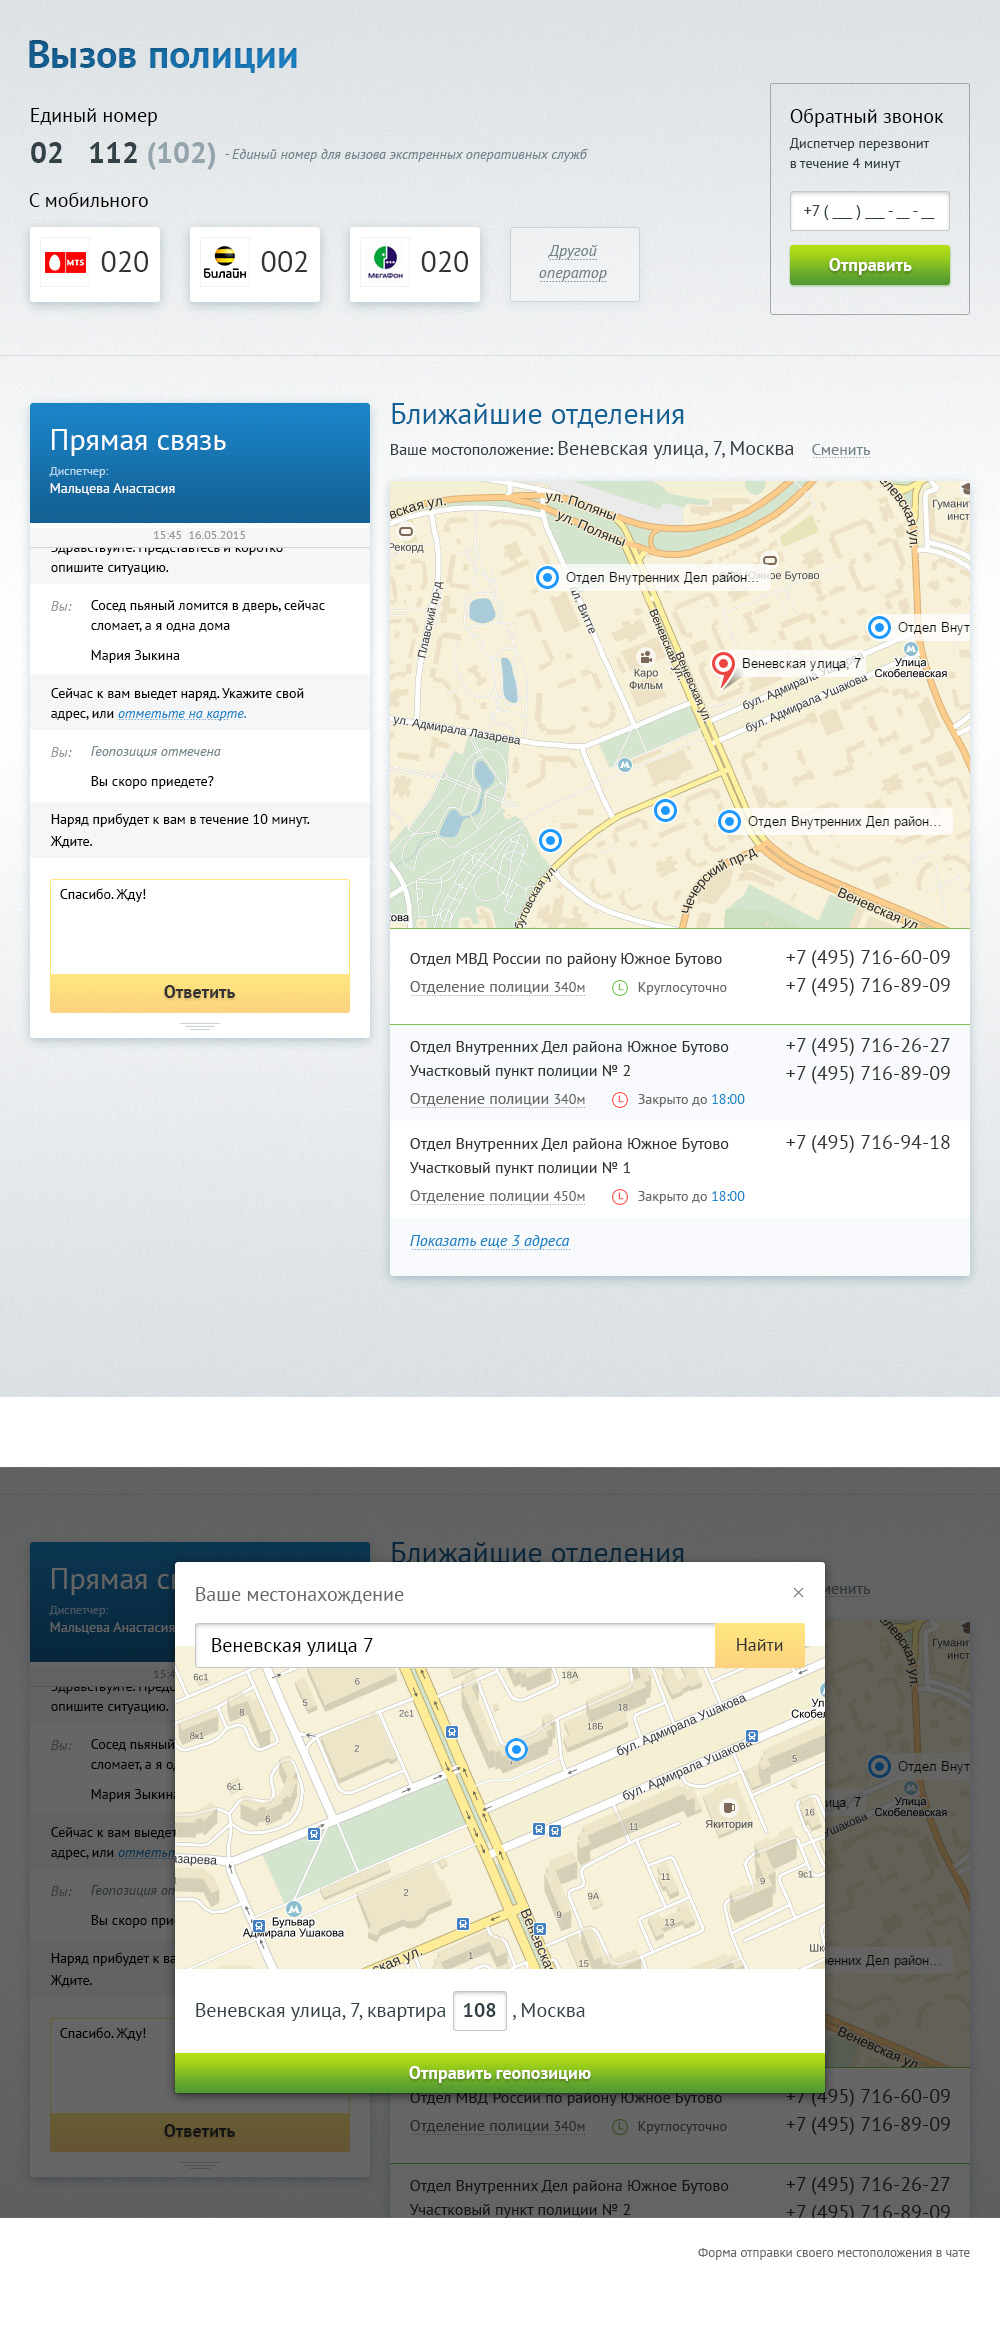Click the Бульвар Адмирала Ушакова metro icon
The height and width of the screenshot is (2327, 1000).
tap(293, 1908)
